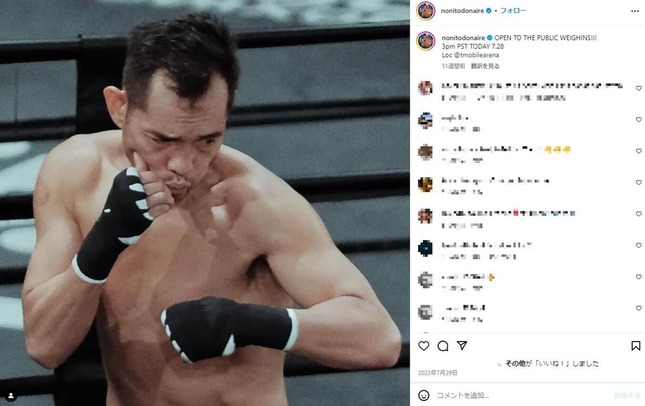
Task: Click the コメントを追加 comment input field
Action: click(522, 395)
